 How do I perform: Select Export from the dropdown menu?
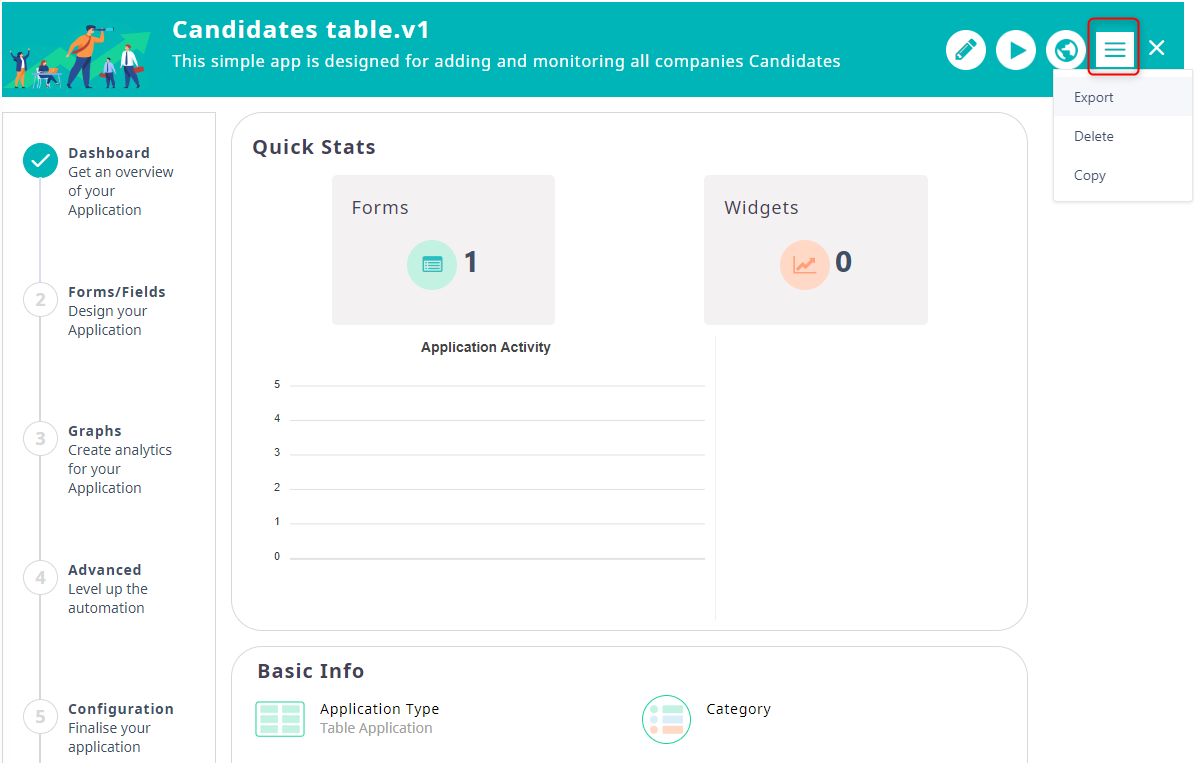[1094, 97]
